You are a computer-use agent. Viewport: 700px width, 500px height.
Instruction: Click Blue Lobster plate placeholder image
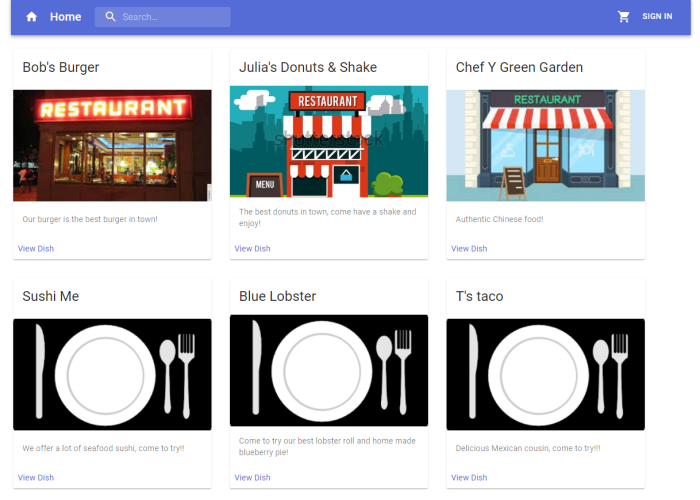coord(329,371)
